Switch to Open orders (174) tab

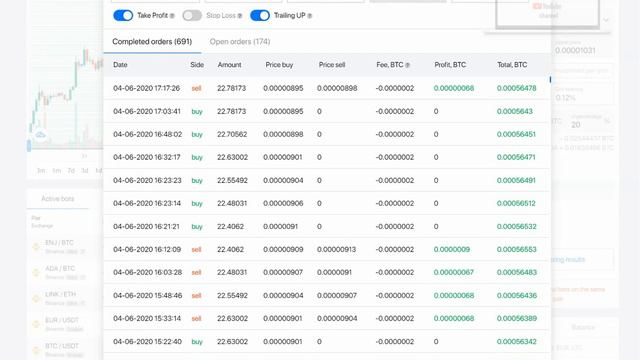point(240,42)
